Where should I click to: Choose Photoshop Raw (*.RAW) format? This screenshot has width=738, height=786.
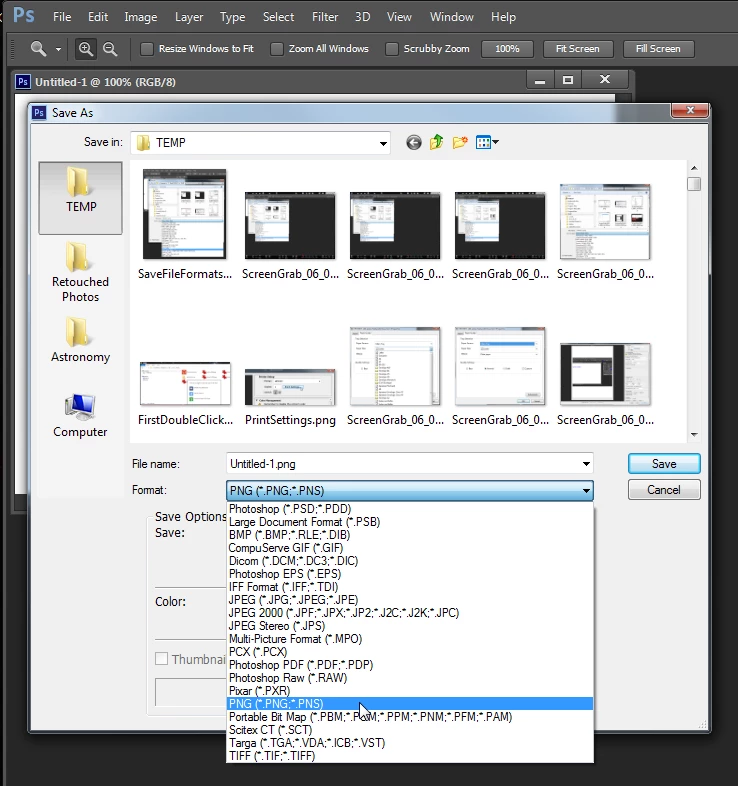click(410, 678)
